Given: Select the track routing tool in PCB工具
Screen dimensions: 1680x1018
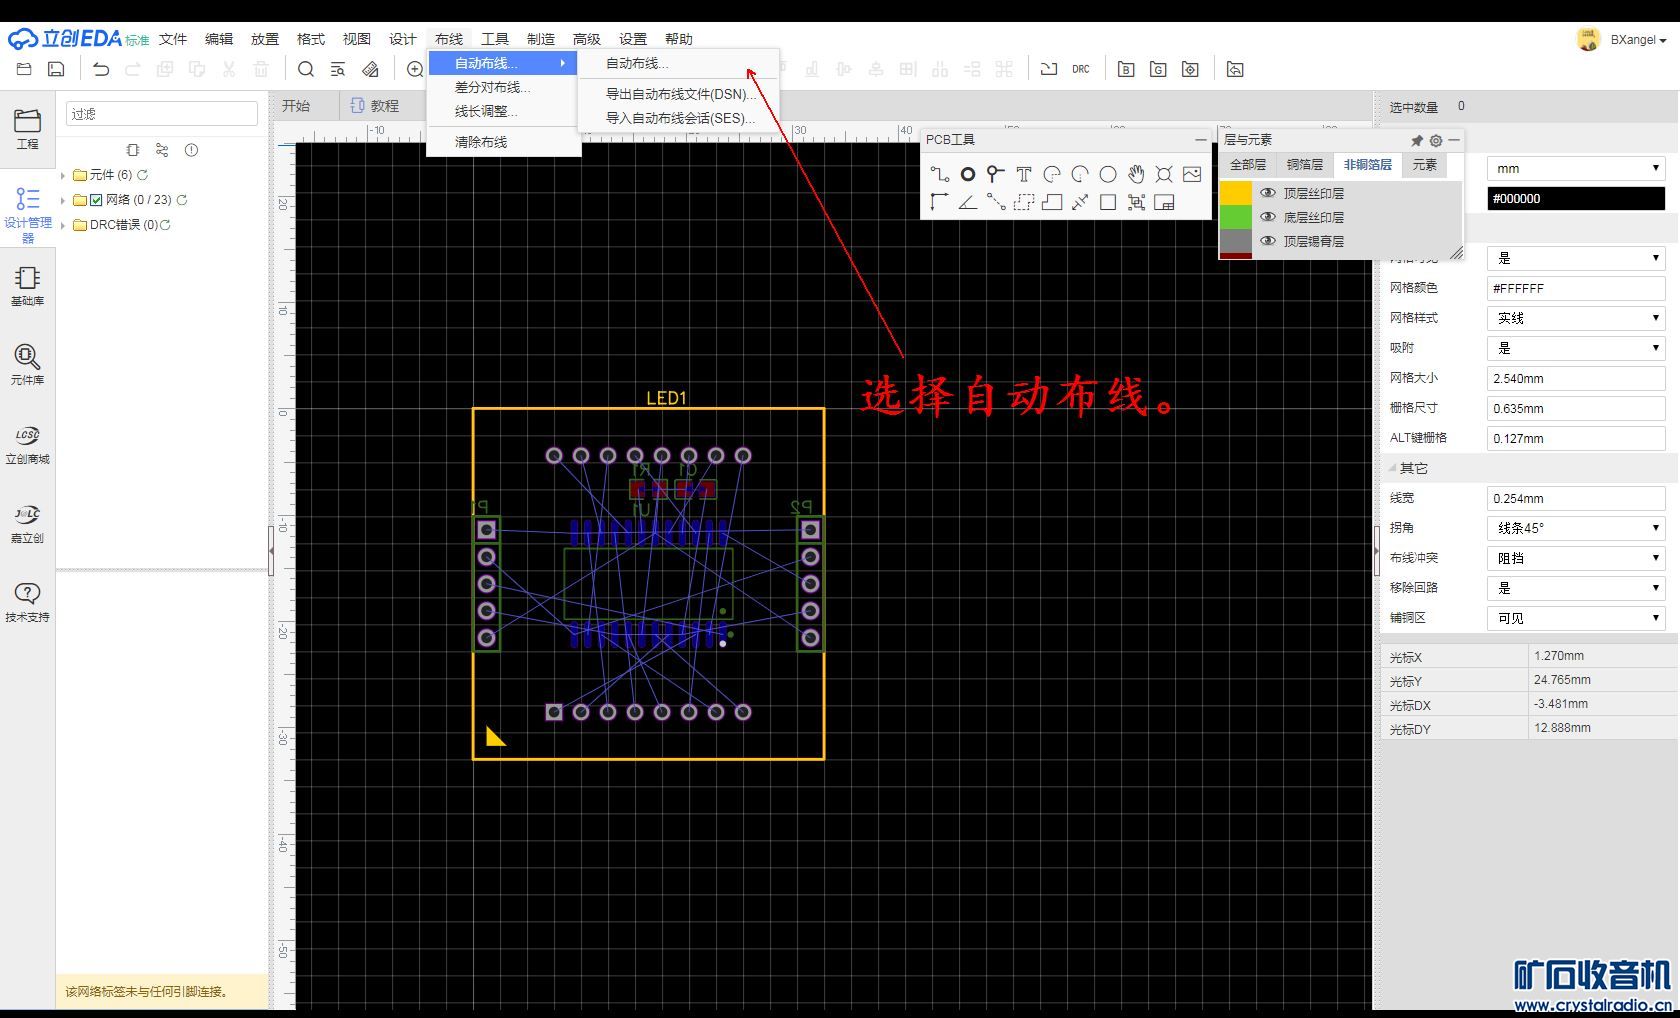Looking at the screenshot, I should pos(938,174).
